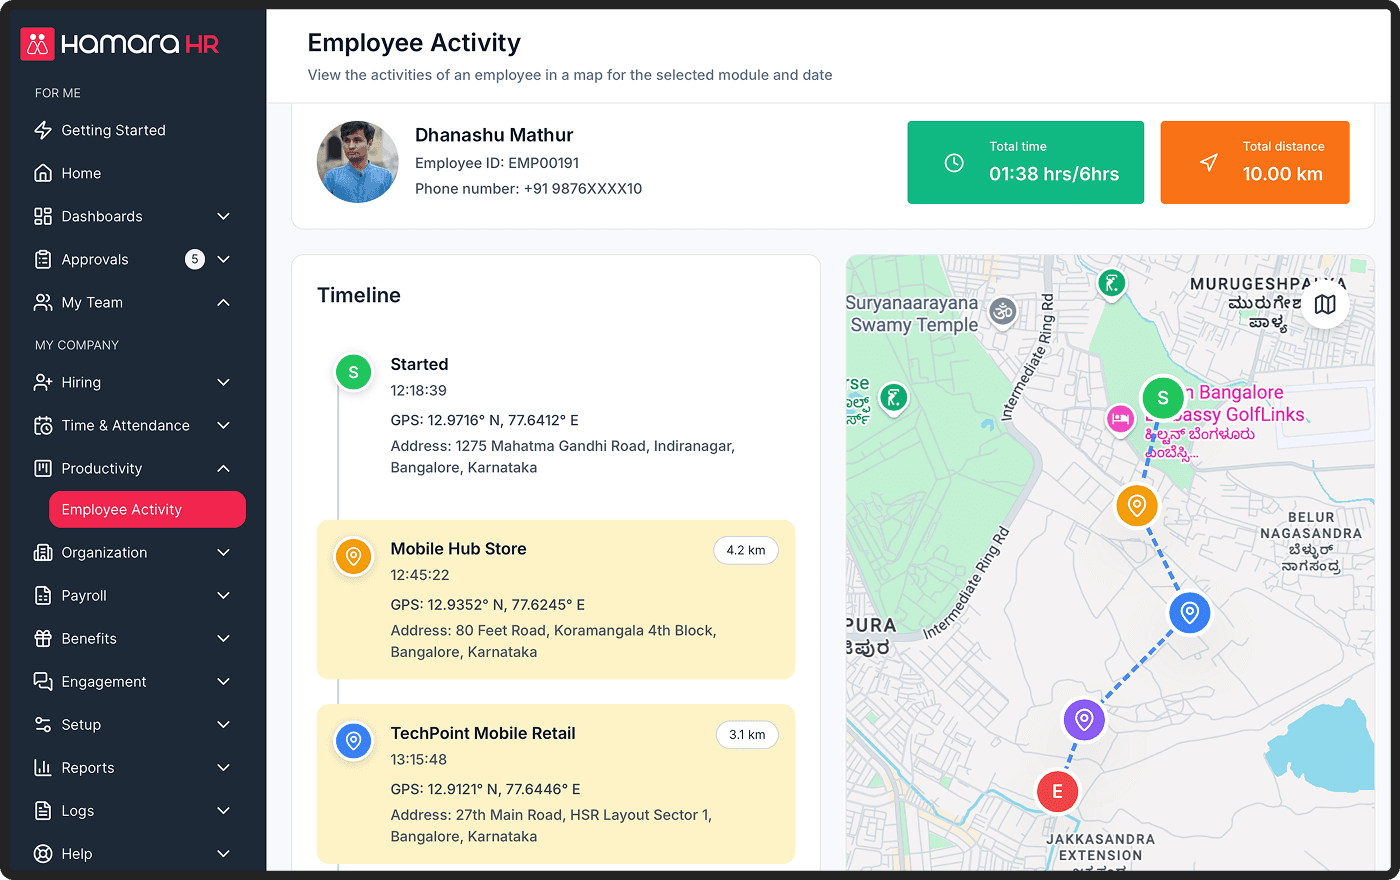Click the orange location pin on map
The width and height of the screenshot is (1400, 880).
1137,506
